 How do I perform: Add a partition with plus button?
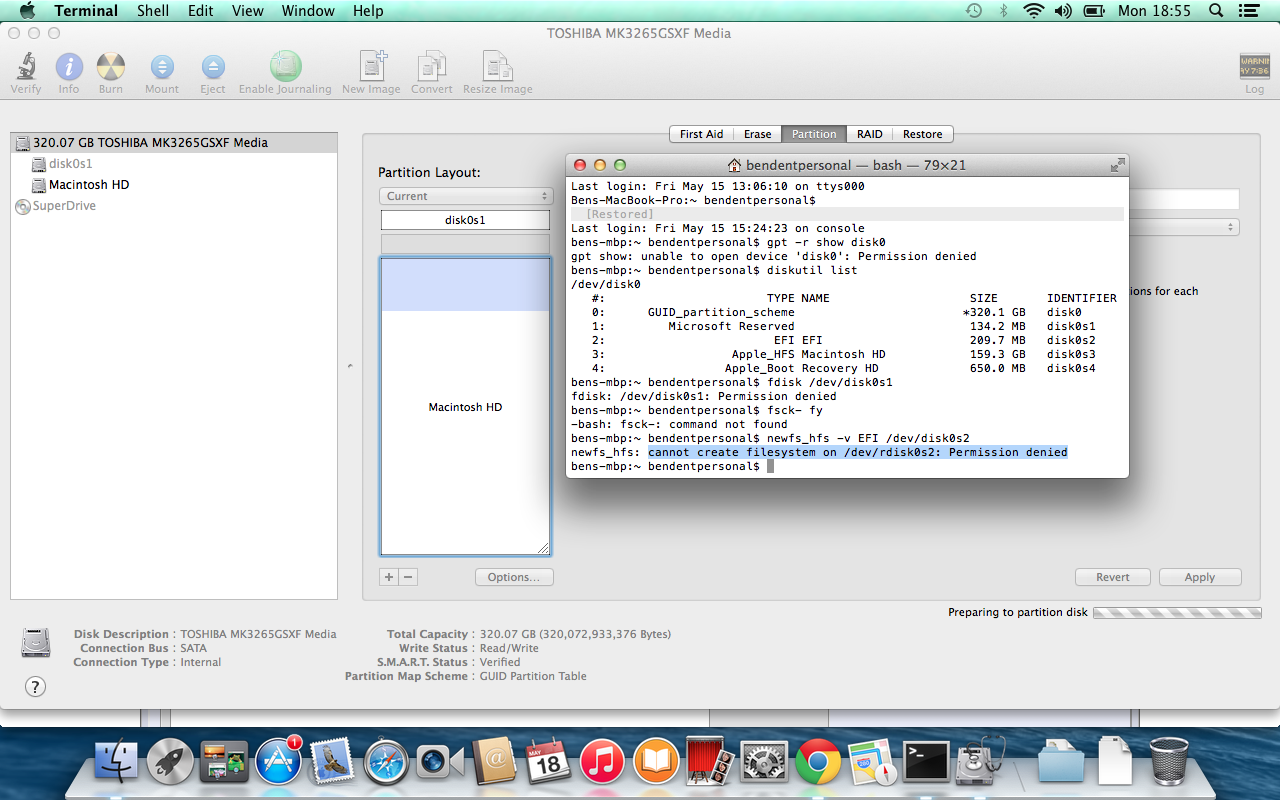click(x=389, y=577)
